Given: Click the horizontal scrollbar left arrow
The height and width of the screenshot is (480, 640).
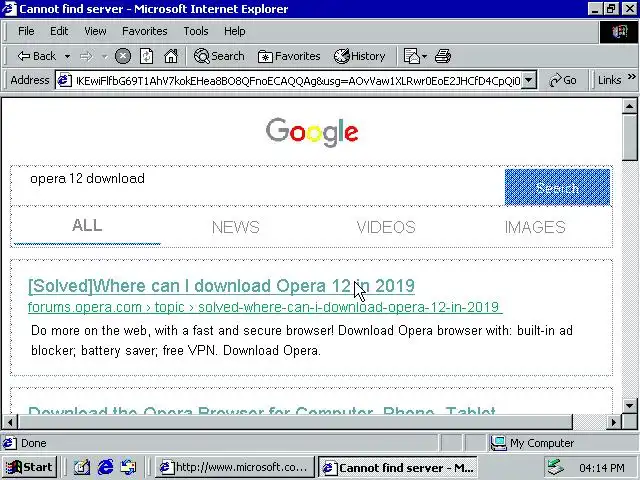Looking at the screenshot, I should 10,422.
